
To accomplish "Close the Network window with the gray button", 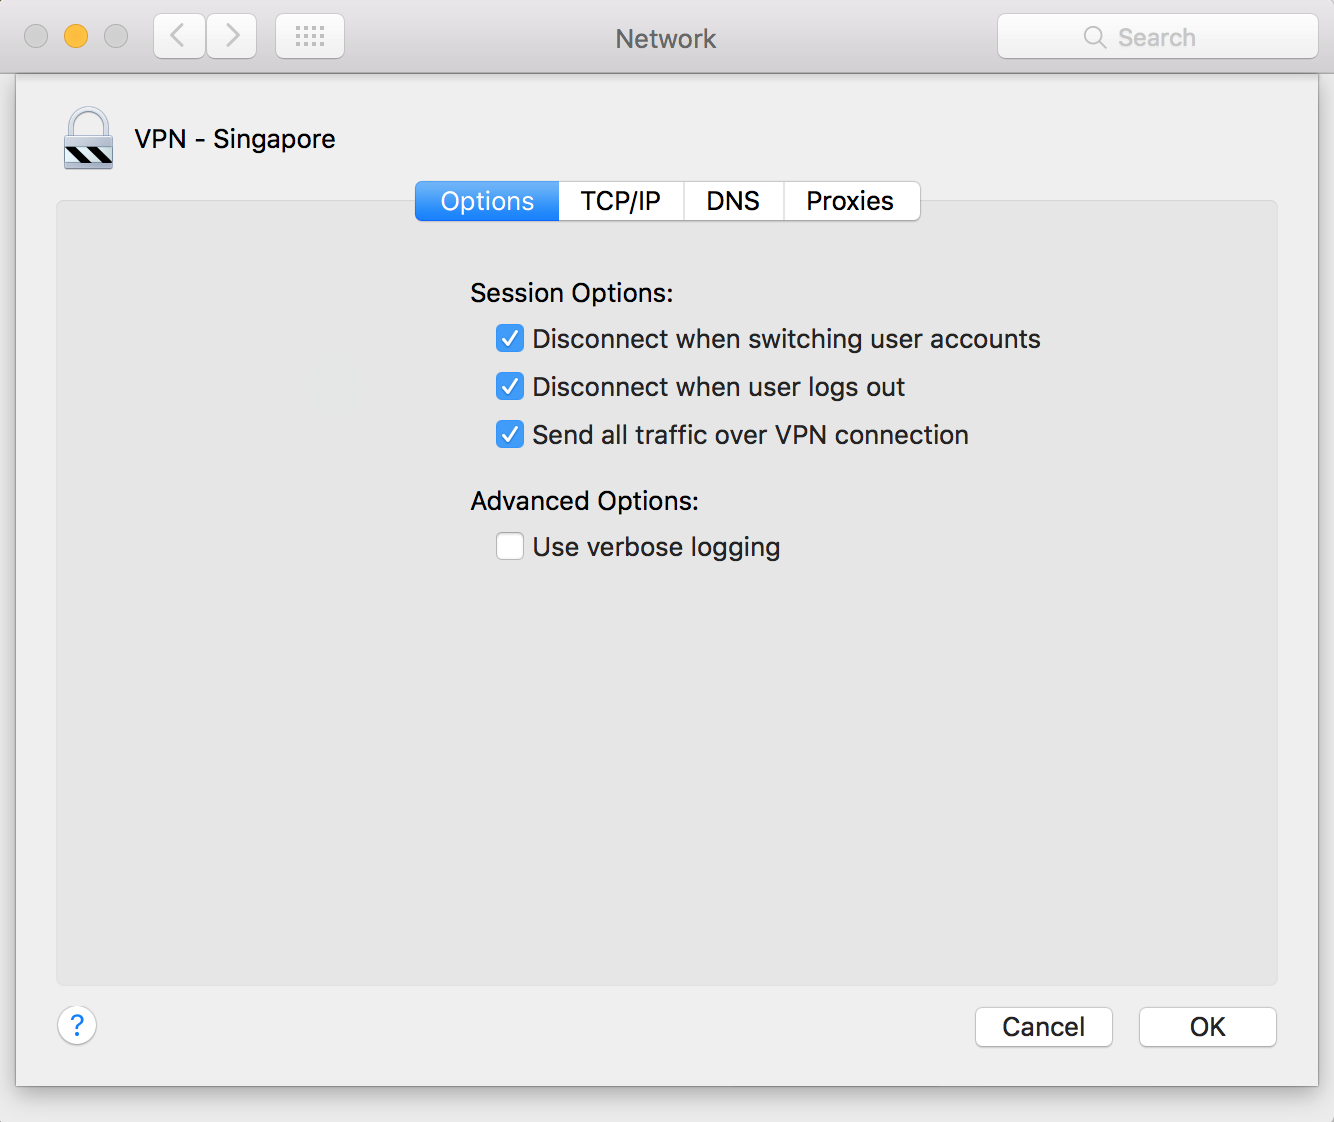I will (36, 37).
